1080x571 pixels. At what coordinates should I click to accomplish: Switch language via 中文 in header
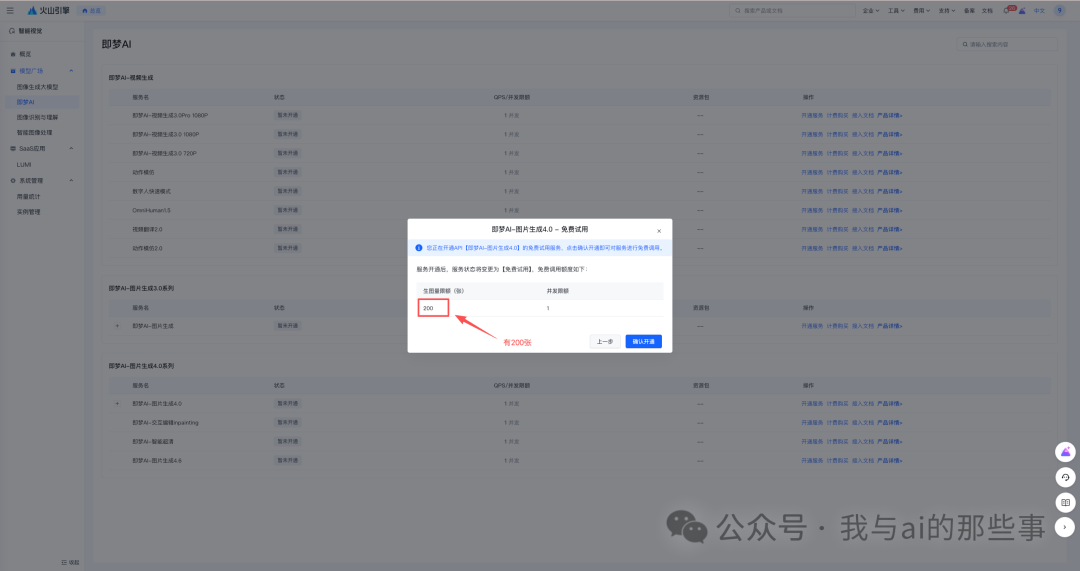pos(1039,10)
